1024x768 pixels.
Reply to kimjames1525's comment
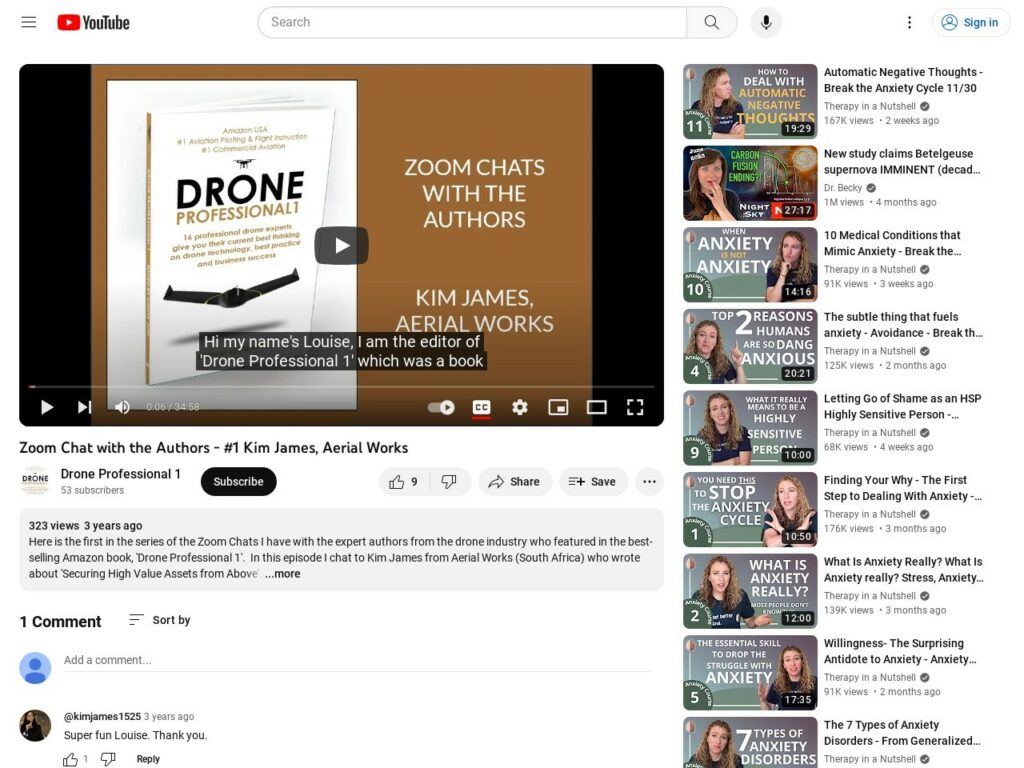click(x=148, y=759)
